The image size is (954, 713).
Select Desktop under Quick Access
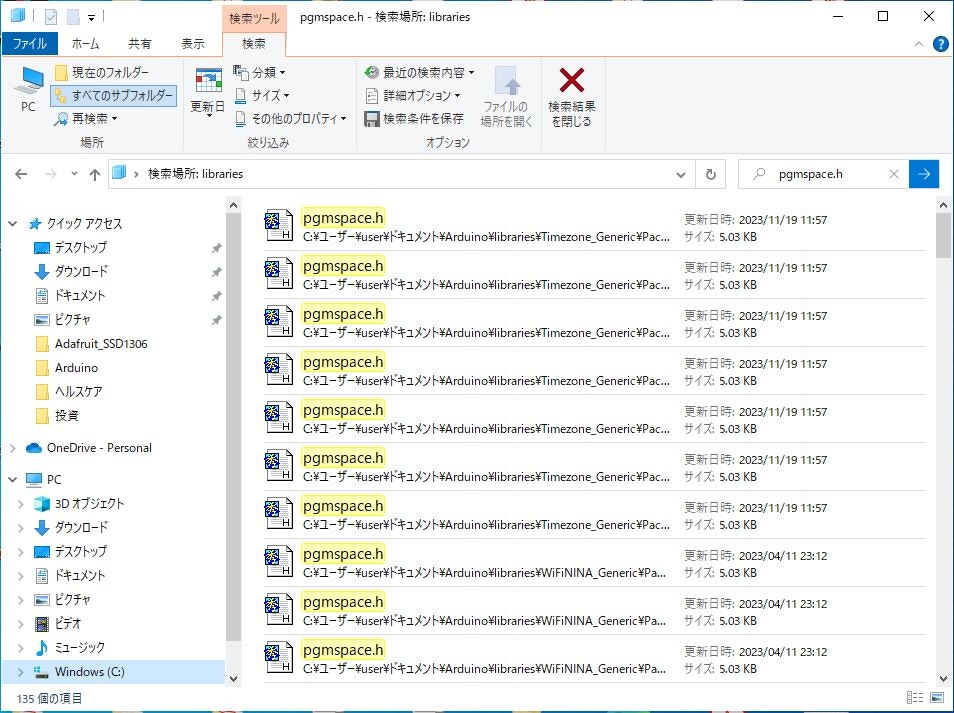click(x=80, y=248)
